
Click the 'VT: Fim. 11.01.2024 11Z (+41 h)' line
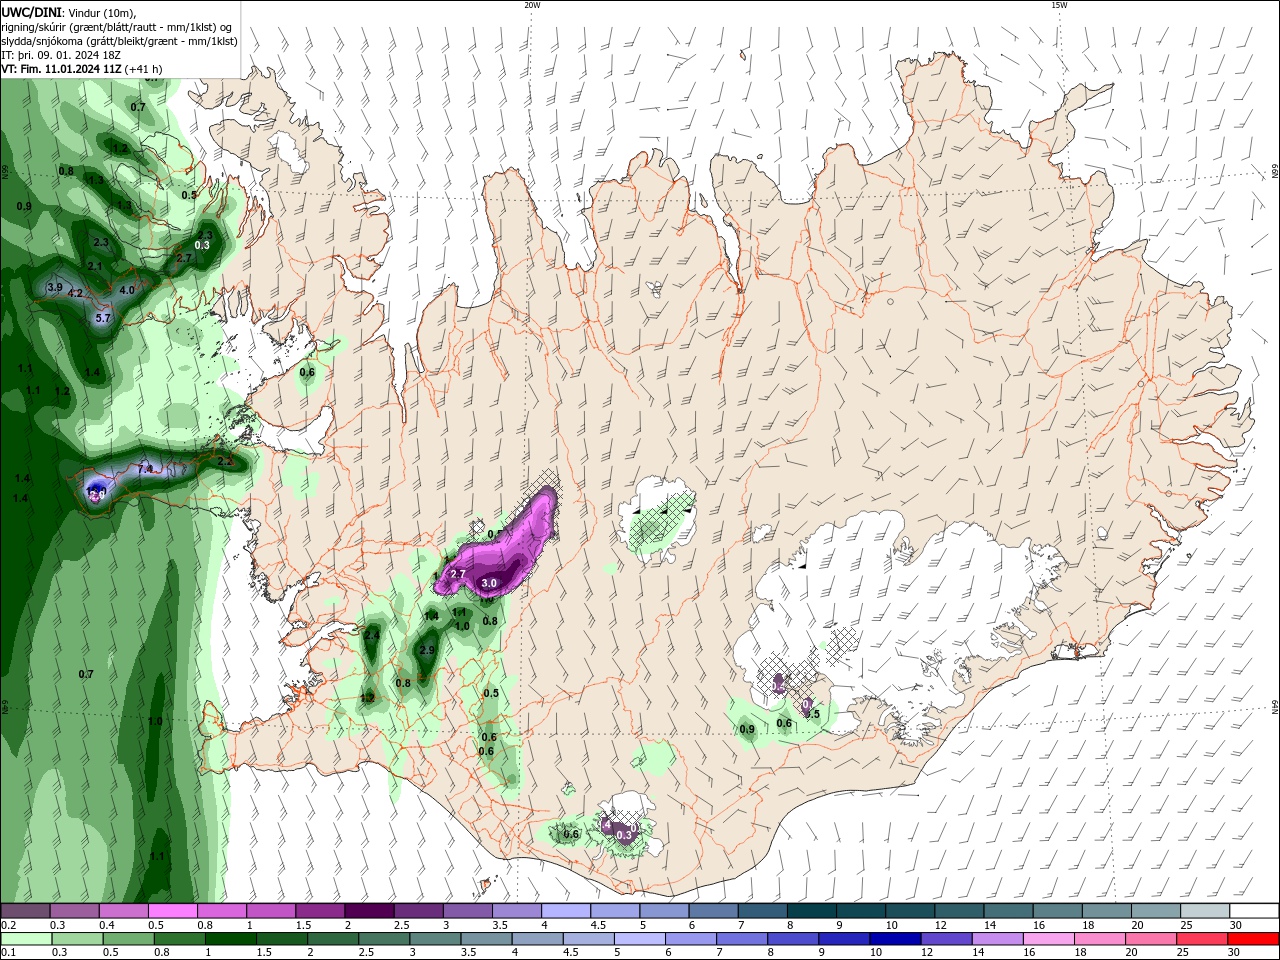pos(82,69)
